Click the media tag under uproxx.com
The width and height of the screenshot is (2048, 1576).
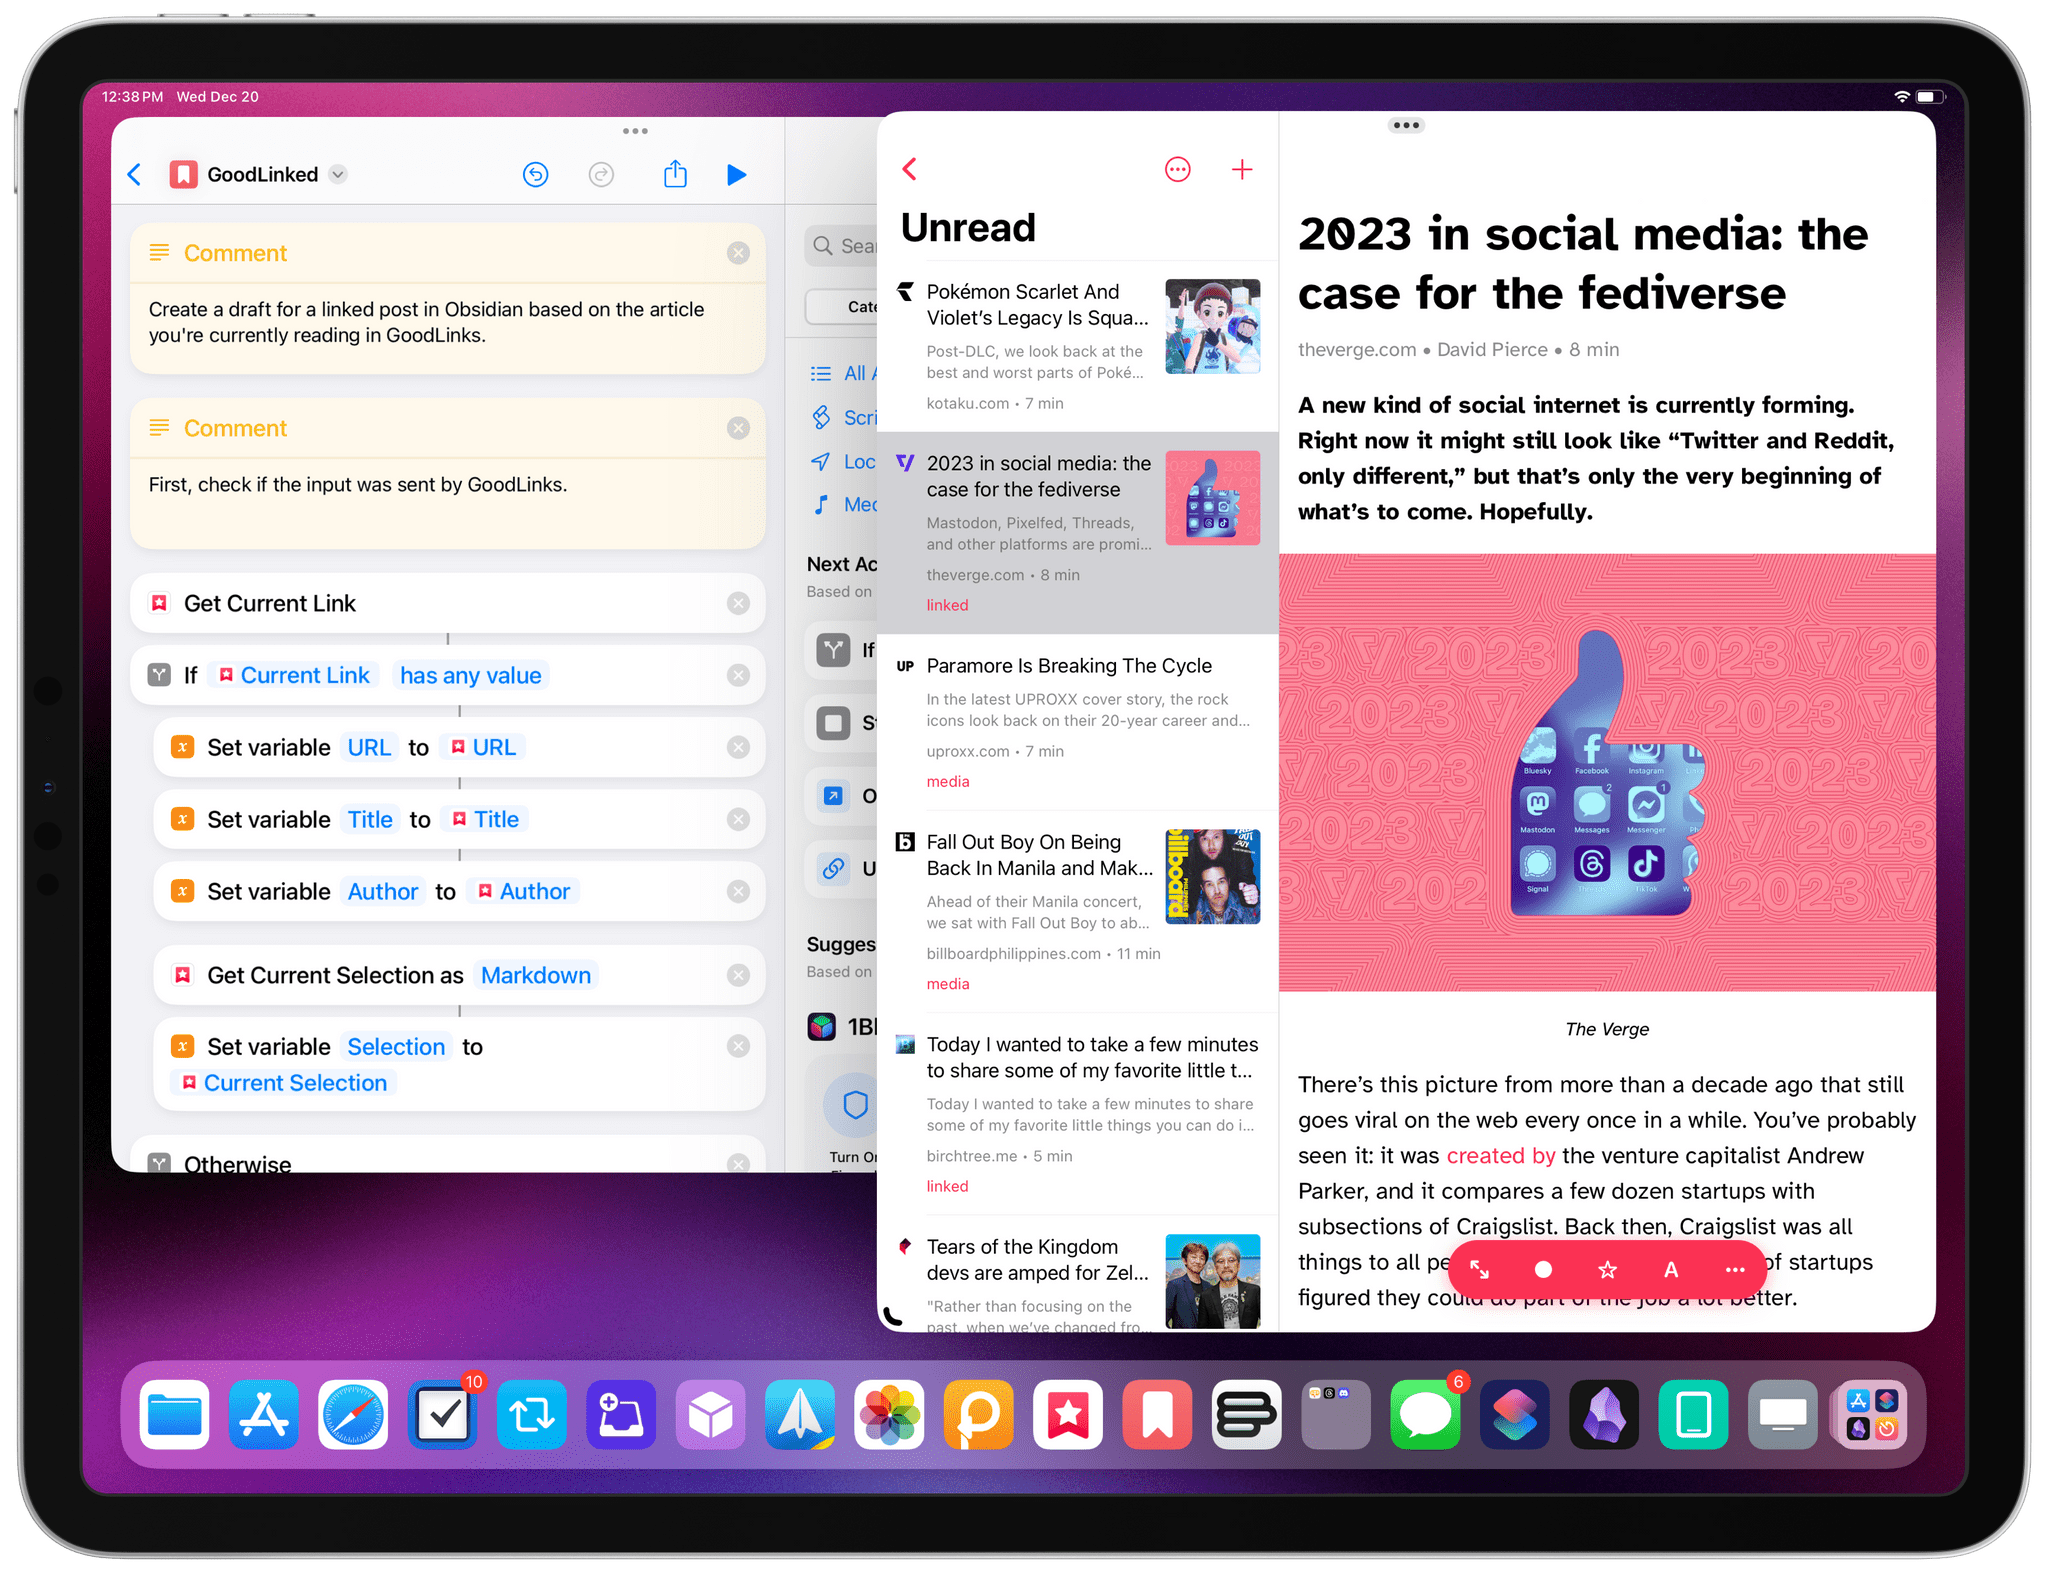(948, 781)
